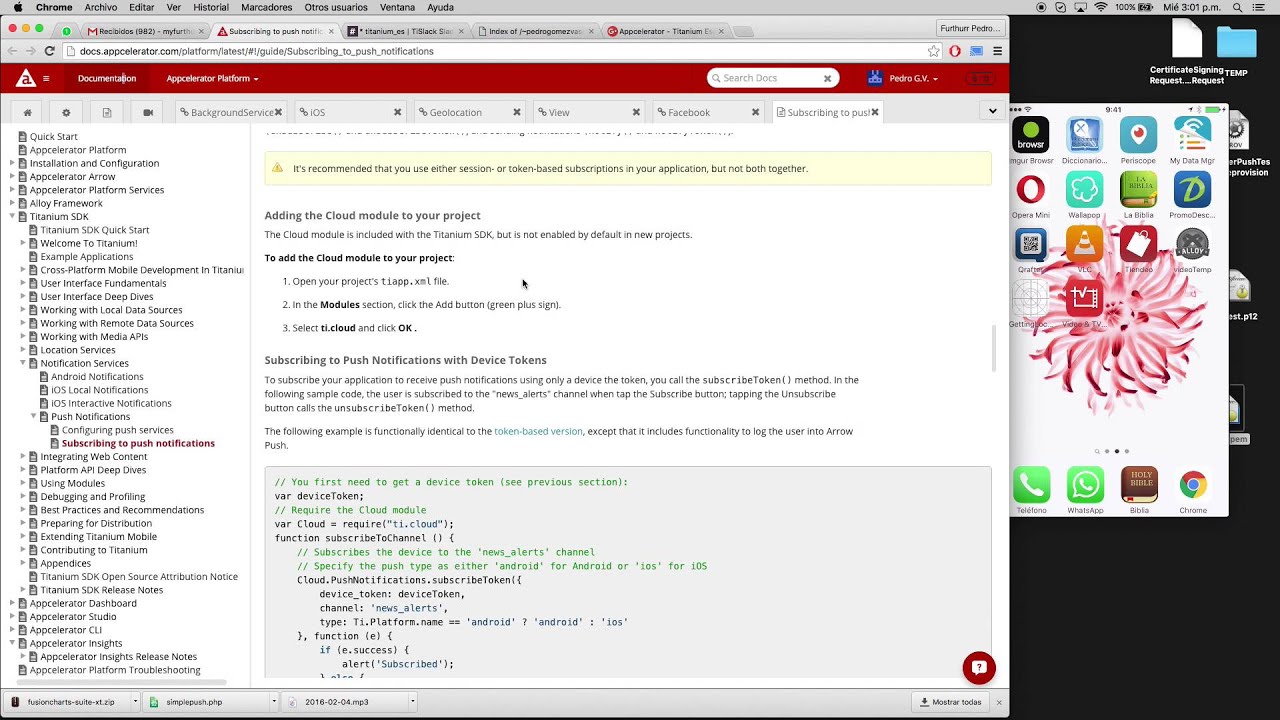Click in the Search Docs field
This screenshot has width=1280, height=720.
tap(770, 78)
